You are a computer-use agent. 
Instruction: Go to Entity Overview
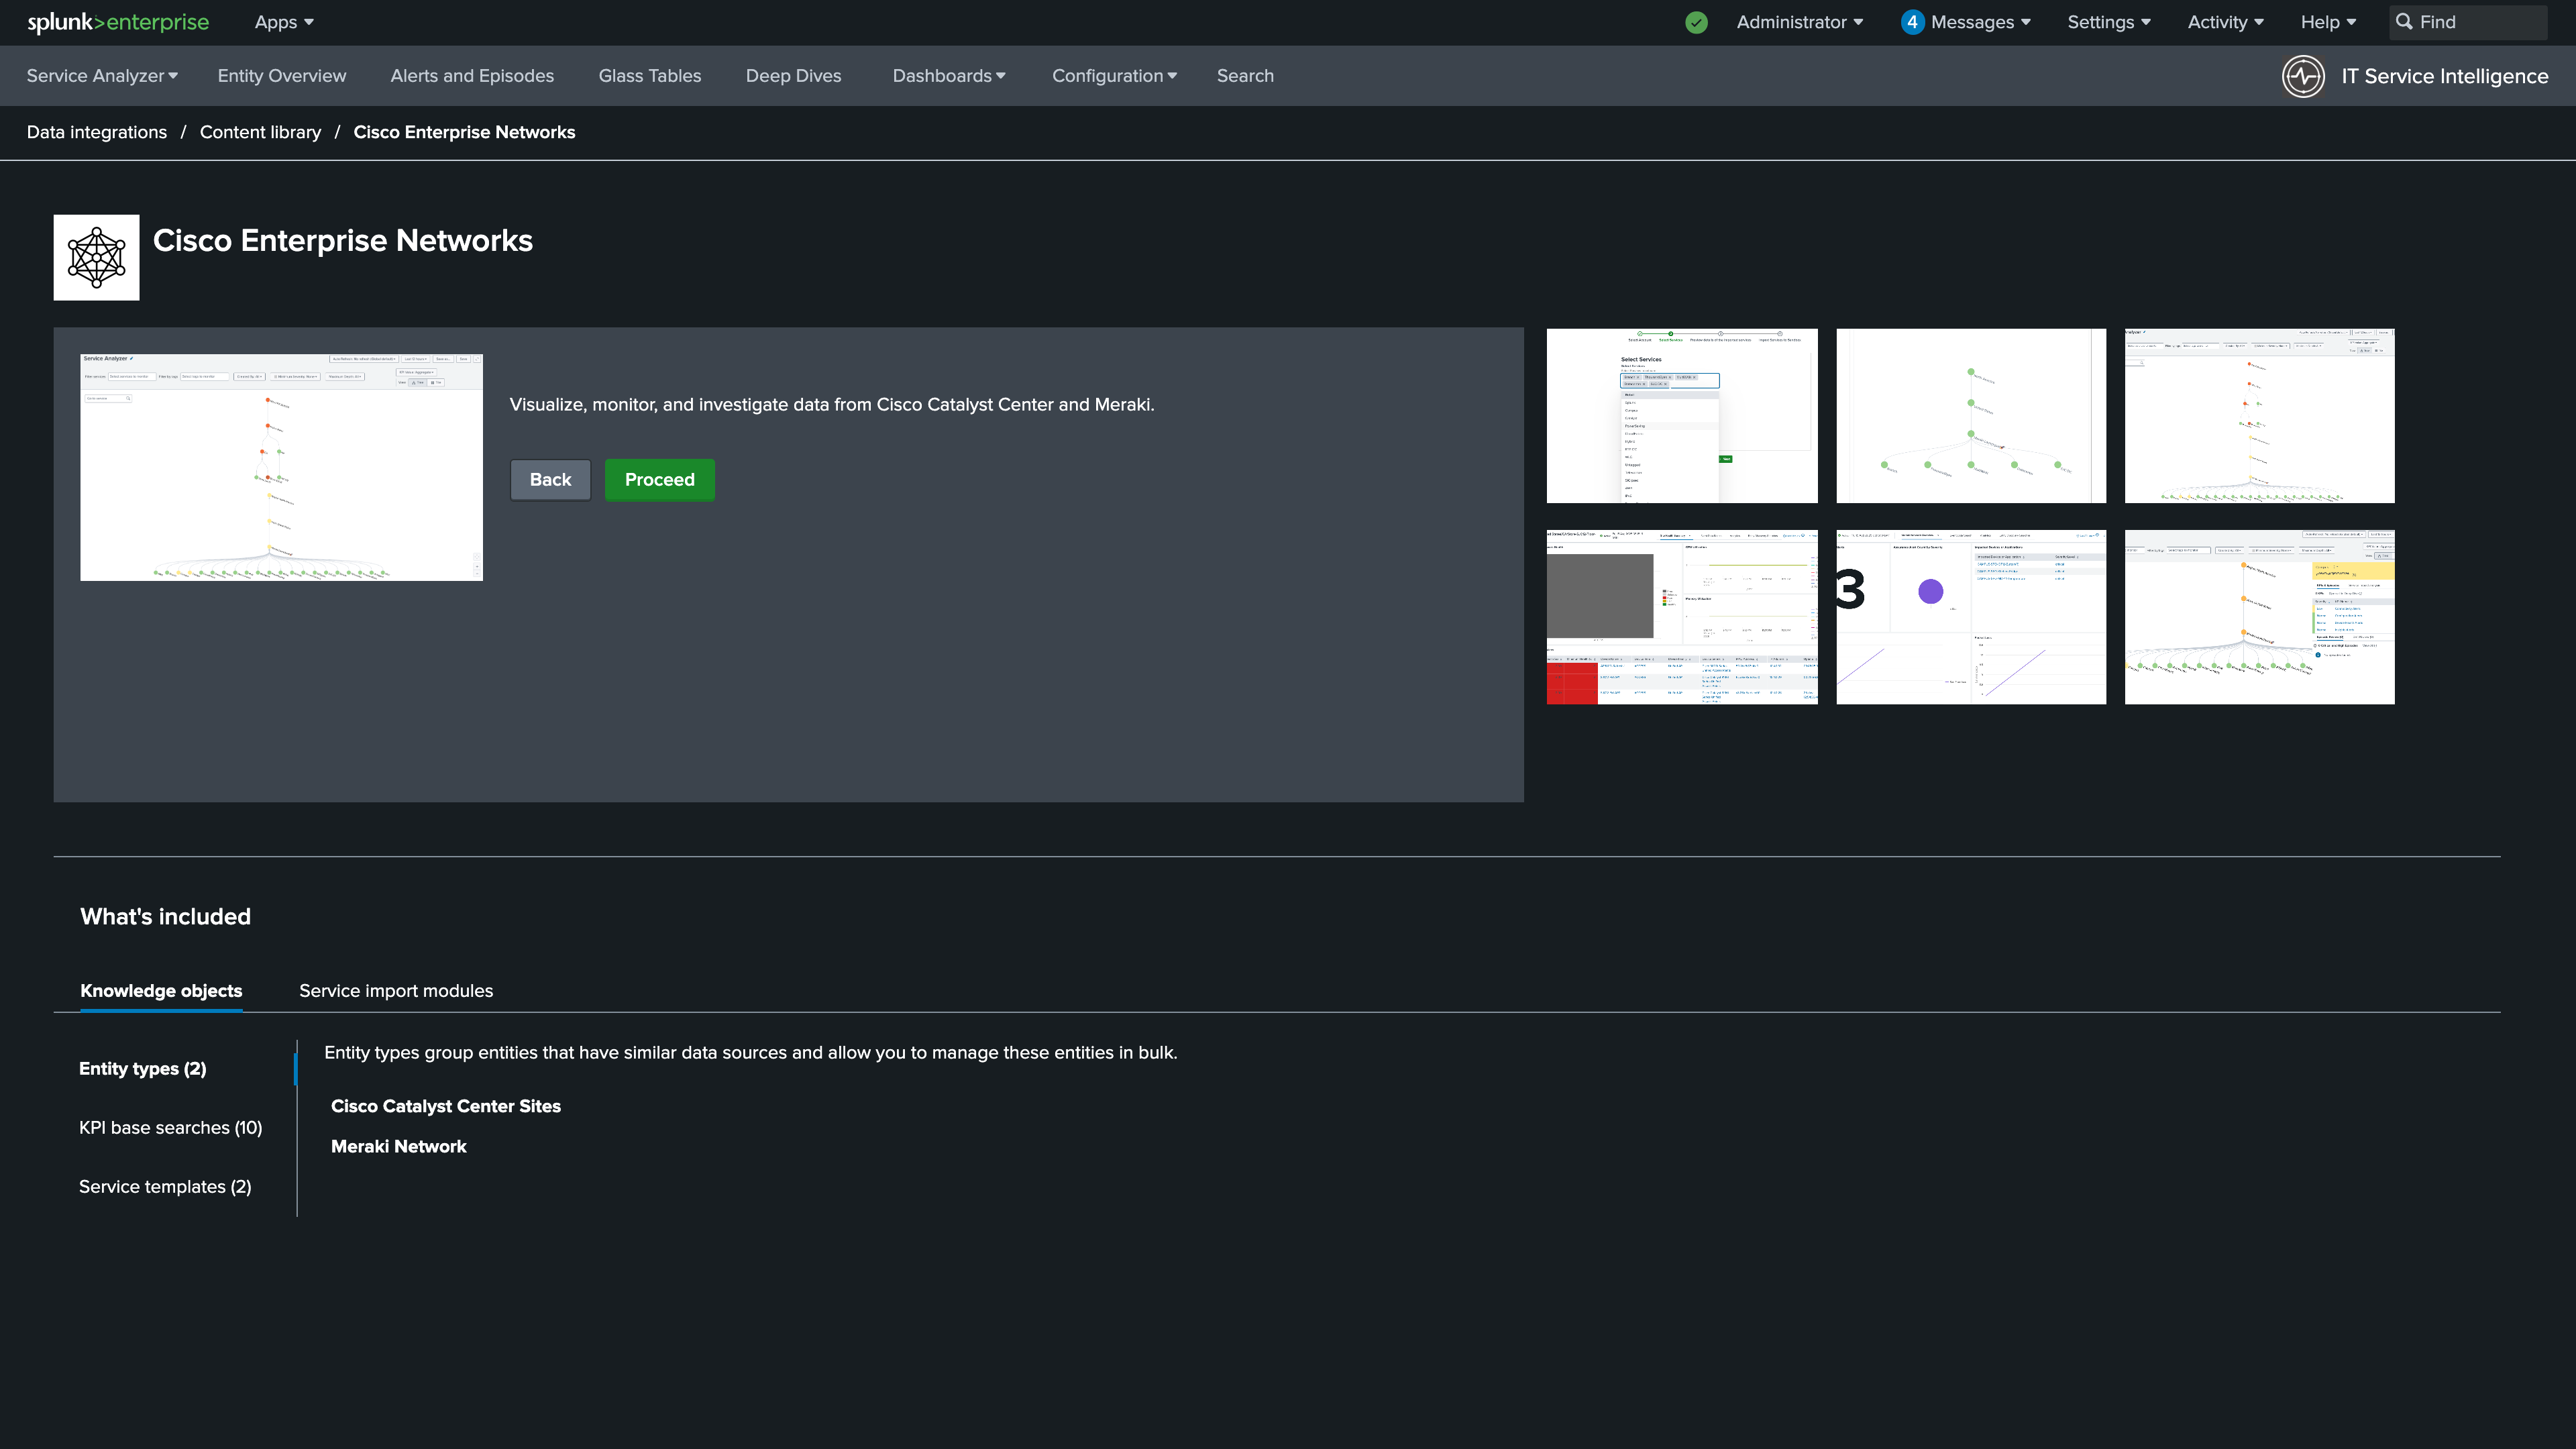click(282, 76)
